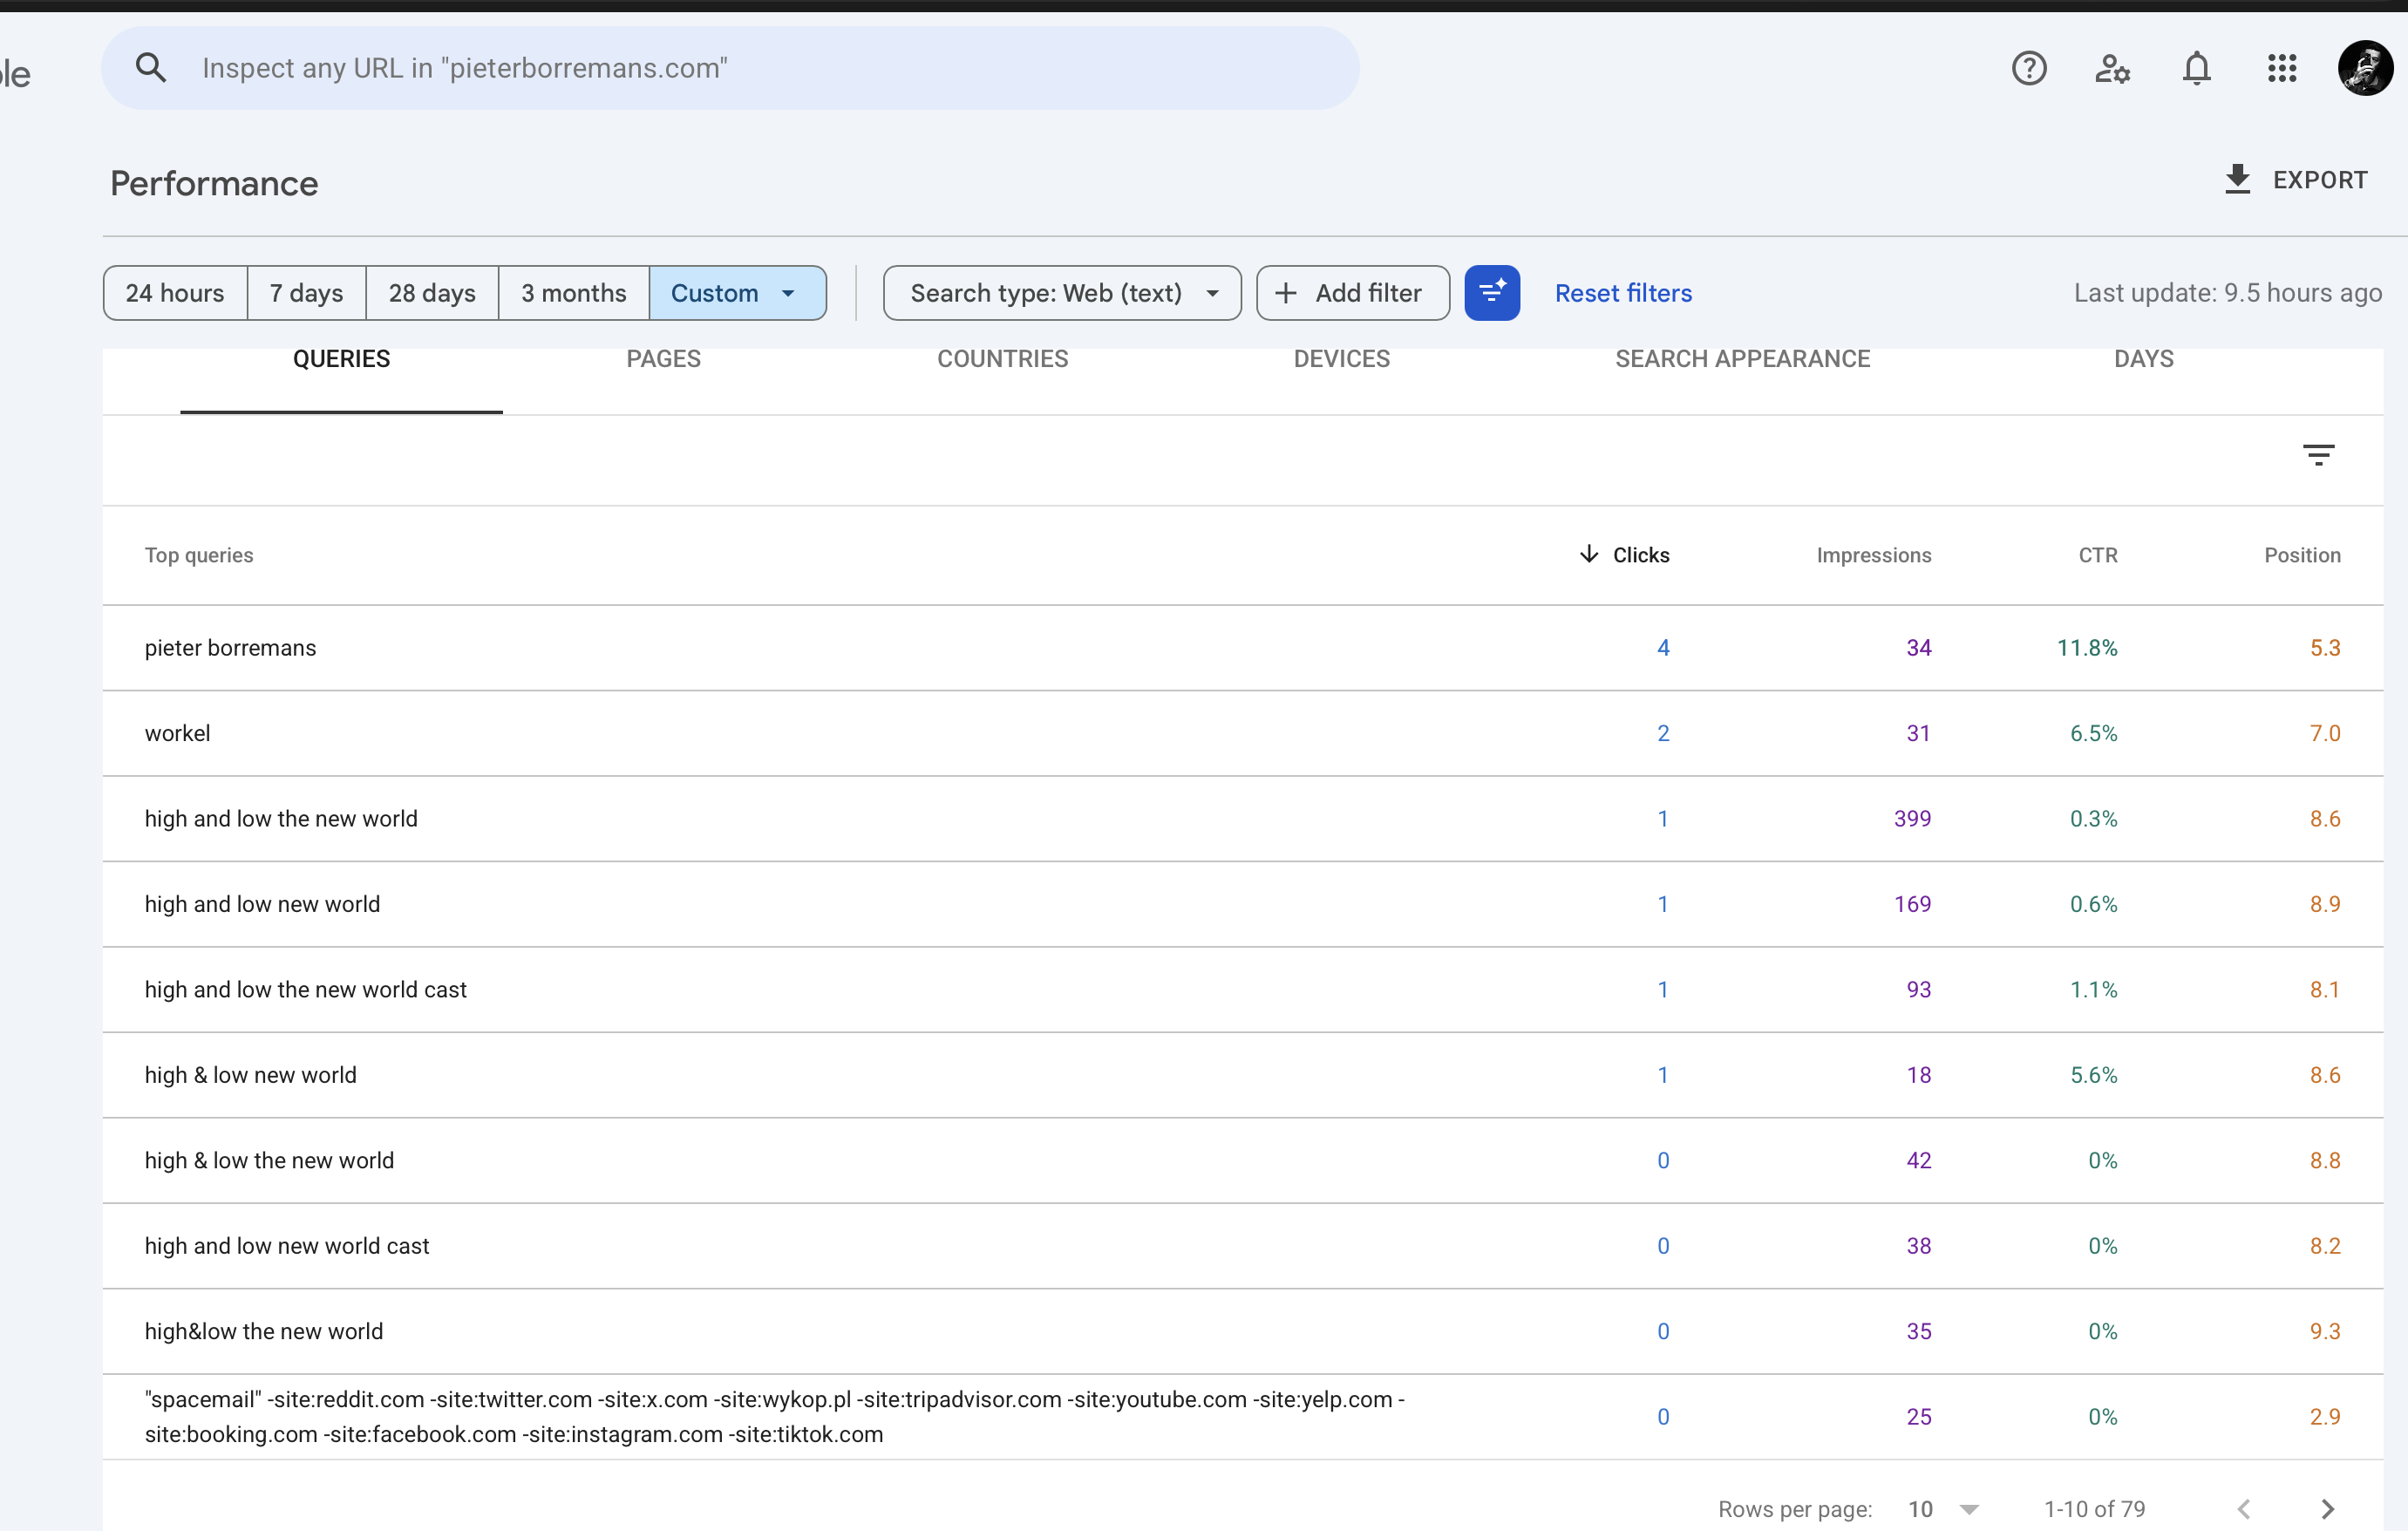2408x1531 pixels.
Task: Select the 28 days date range
Action: pyautogui.click(x=432, y=293)
